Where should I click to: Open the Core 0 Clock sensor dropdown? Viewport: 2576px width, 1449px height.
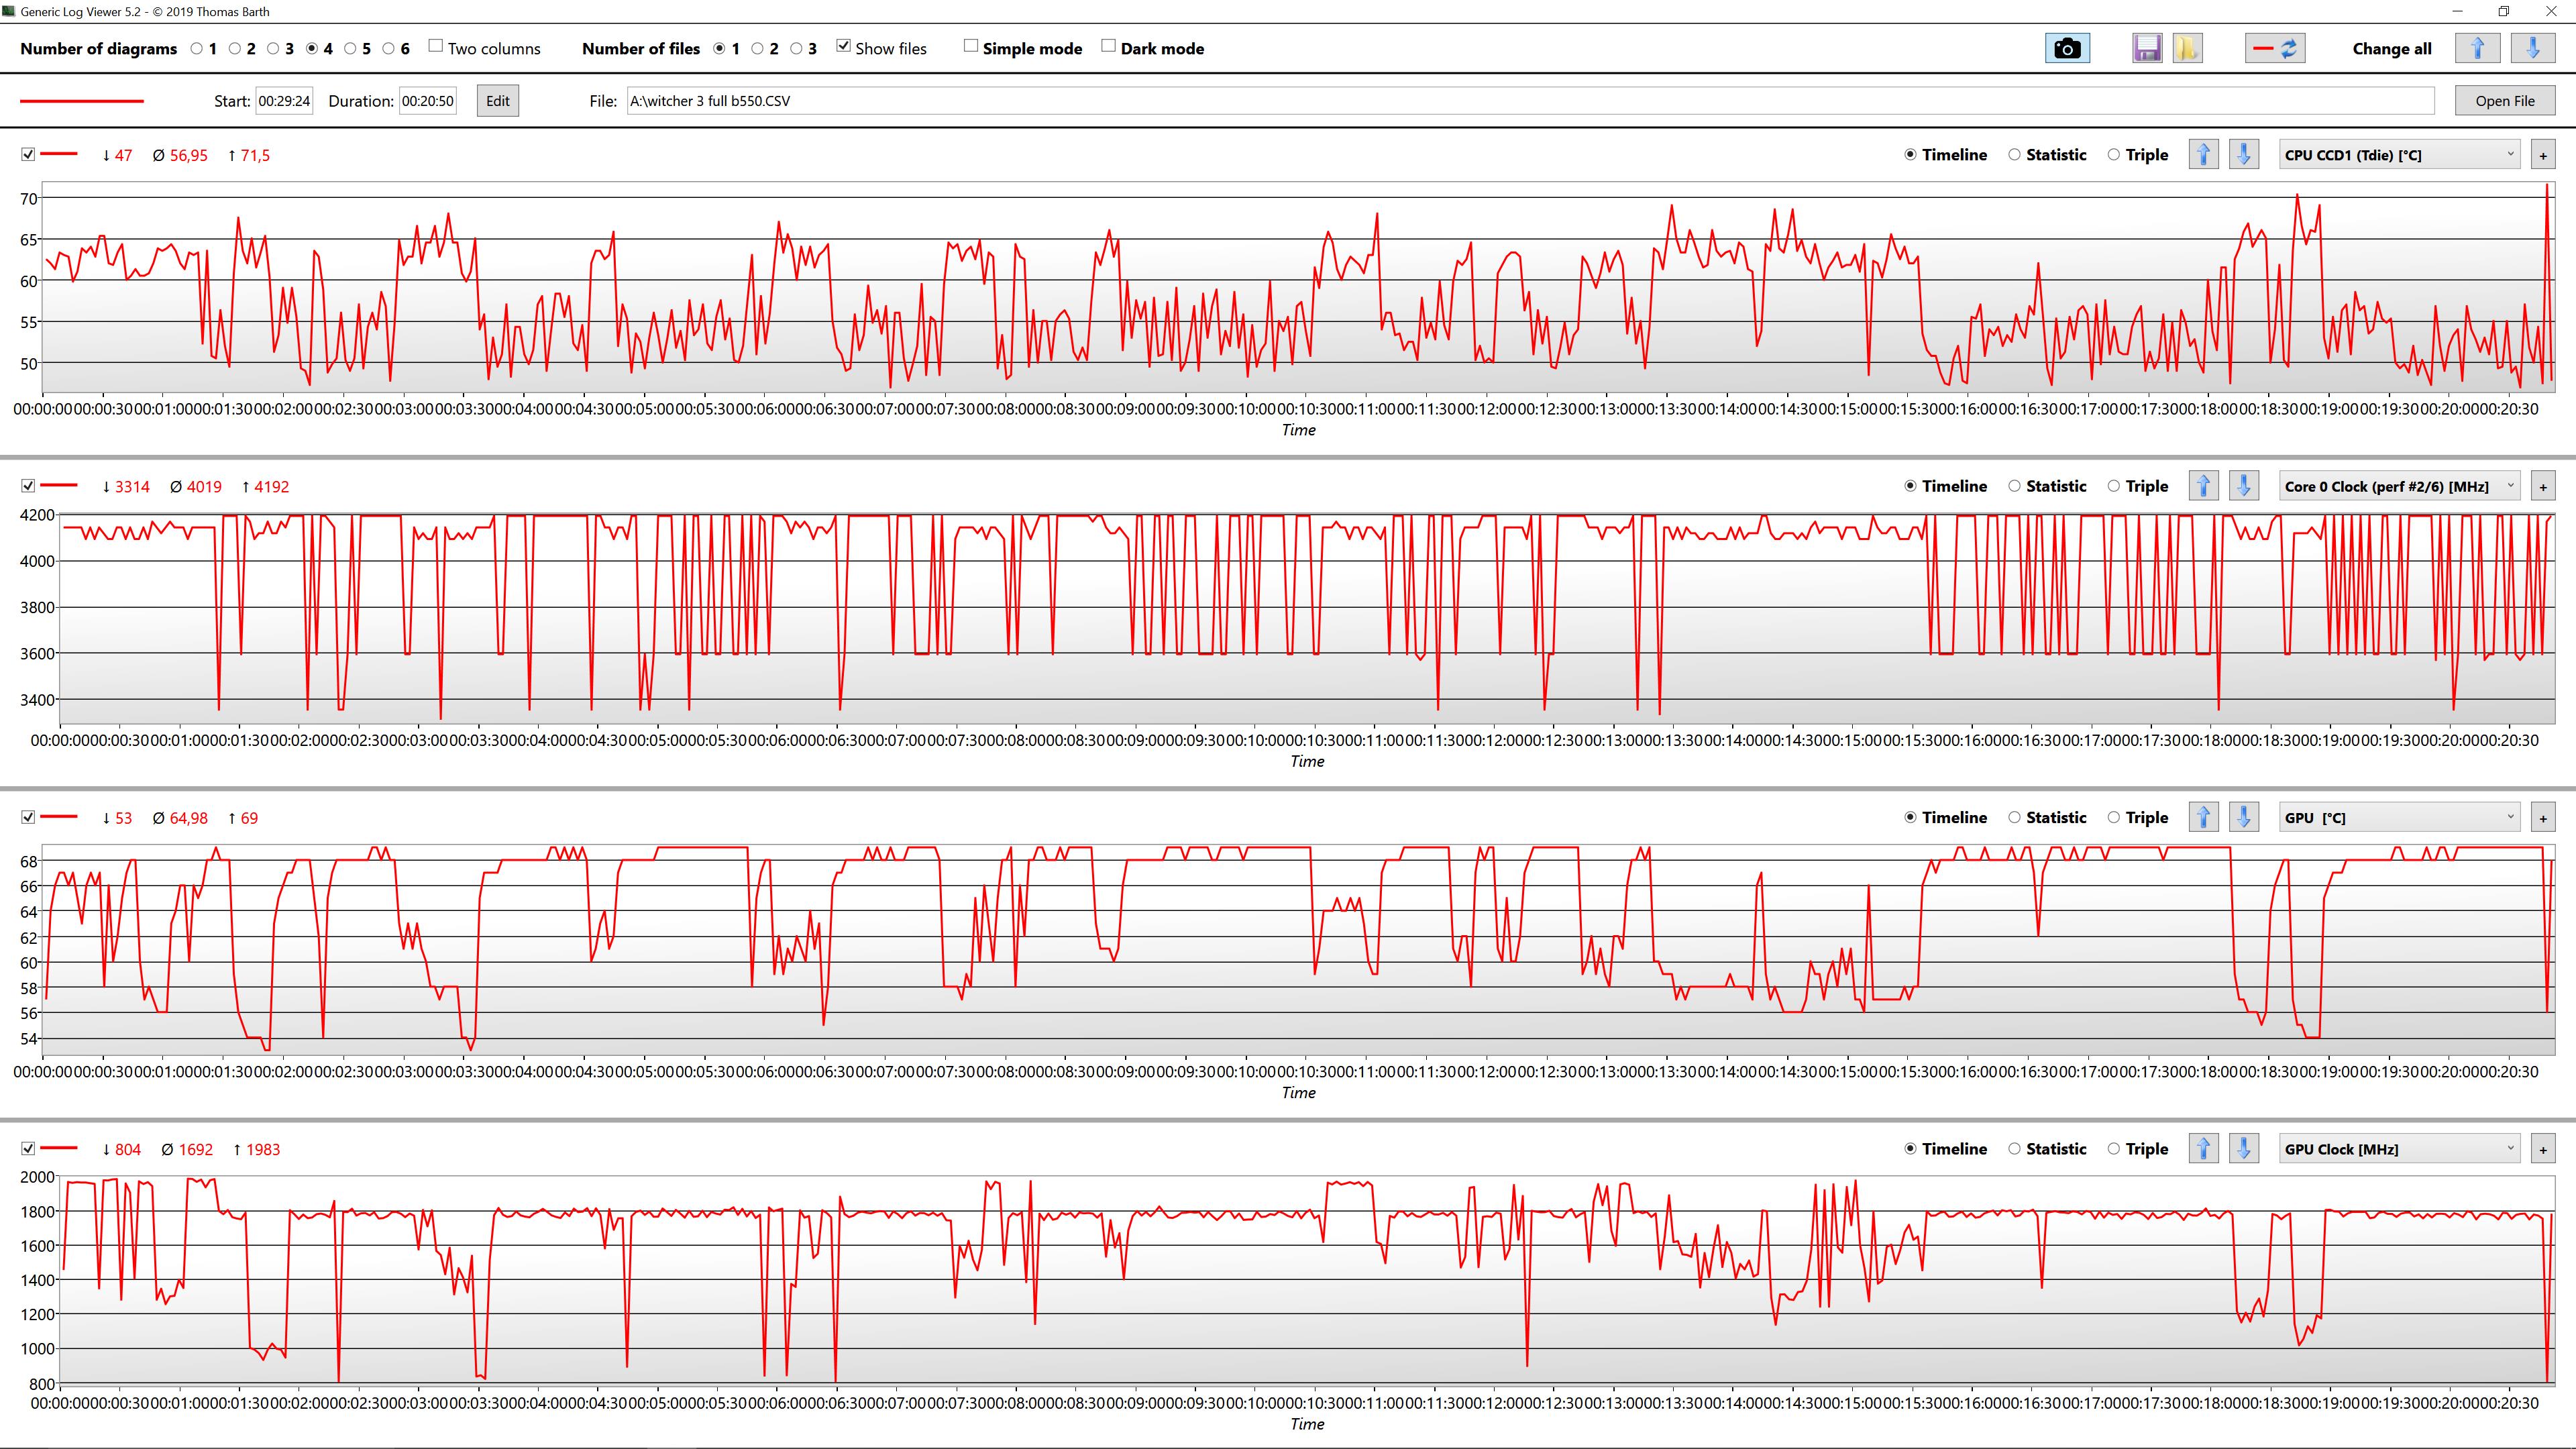pos(2399,486)
